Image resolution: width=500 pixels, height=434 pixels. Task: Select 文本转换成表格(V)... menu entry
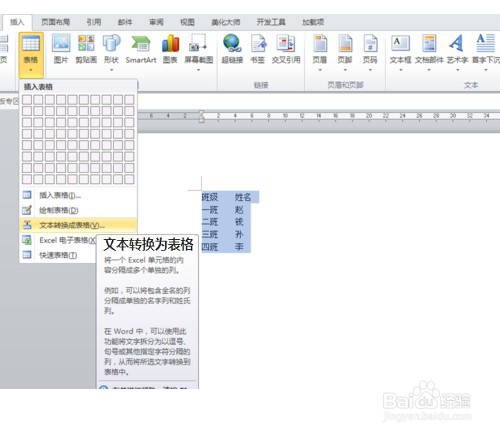point(78,225)
